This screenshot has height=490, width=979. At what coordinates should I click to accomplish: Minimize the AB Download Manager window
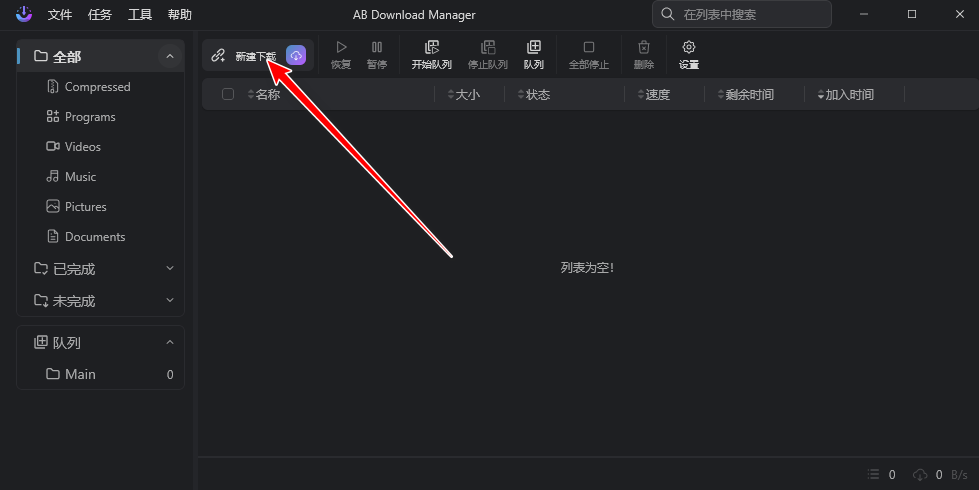click(x=864, y=14)
